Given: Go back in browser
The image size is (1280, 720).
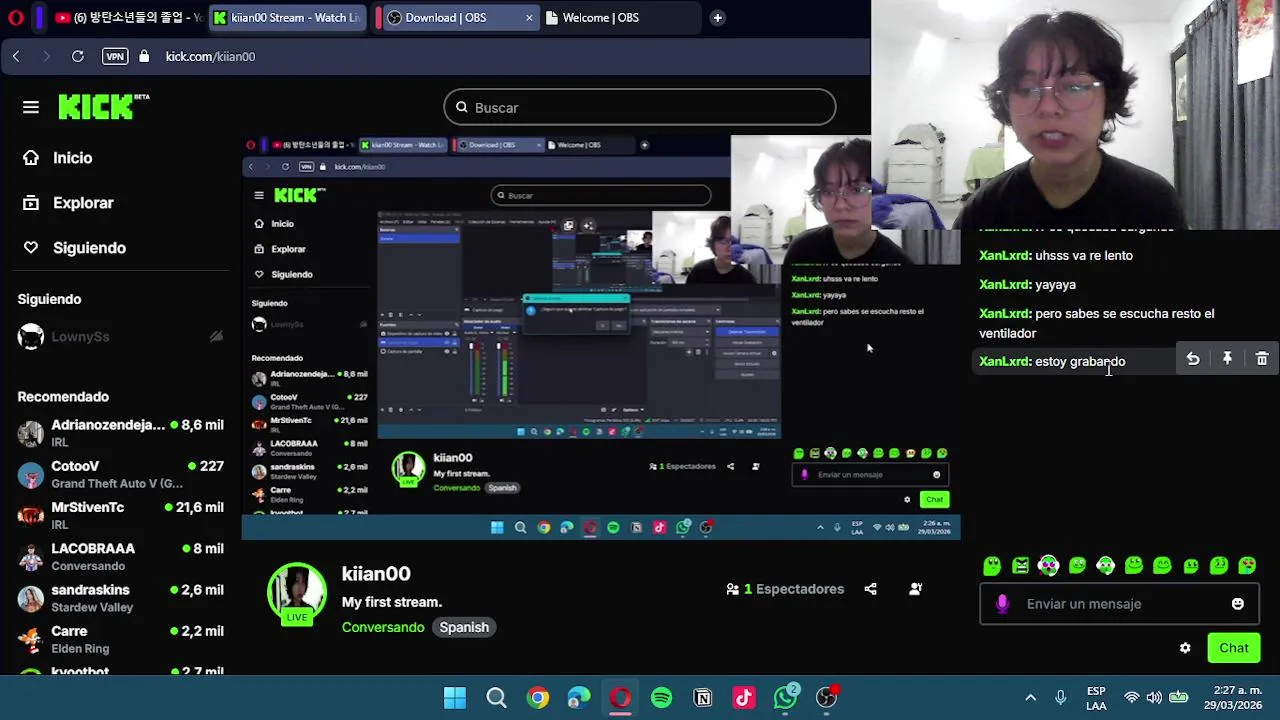Looking at the screenshot, I should [16, 57].
